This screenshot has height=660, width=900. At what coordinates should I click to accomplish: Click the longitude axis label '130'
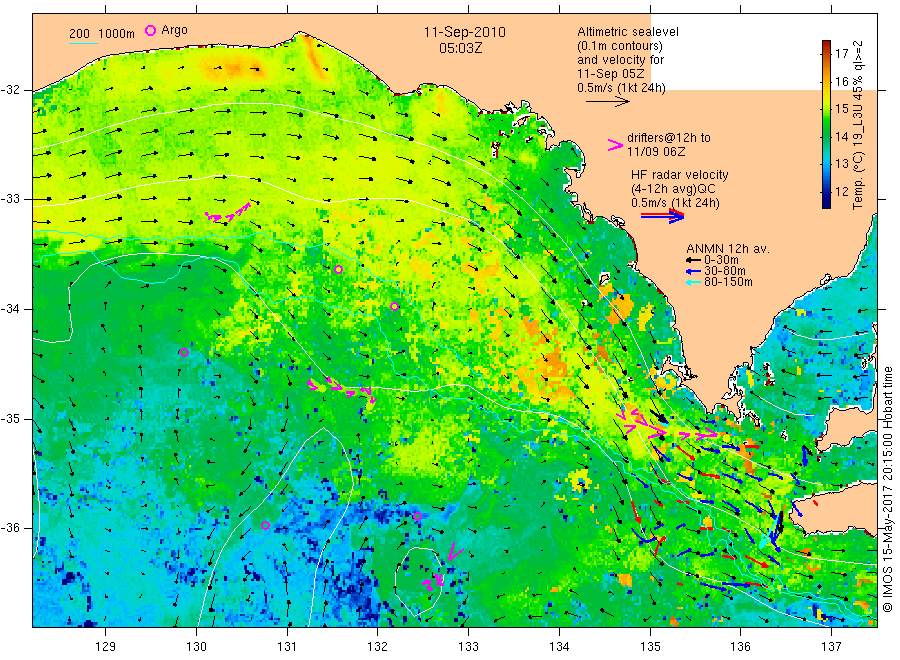(x=196, y=647)
